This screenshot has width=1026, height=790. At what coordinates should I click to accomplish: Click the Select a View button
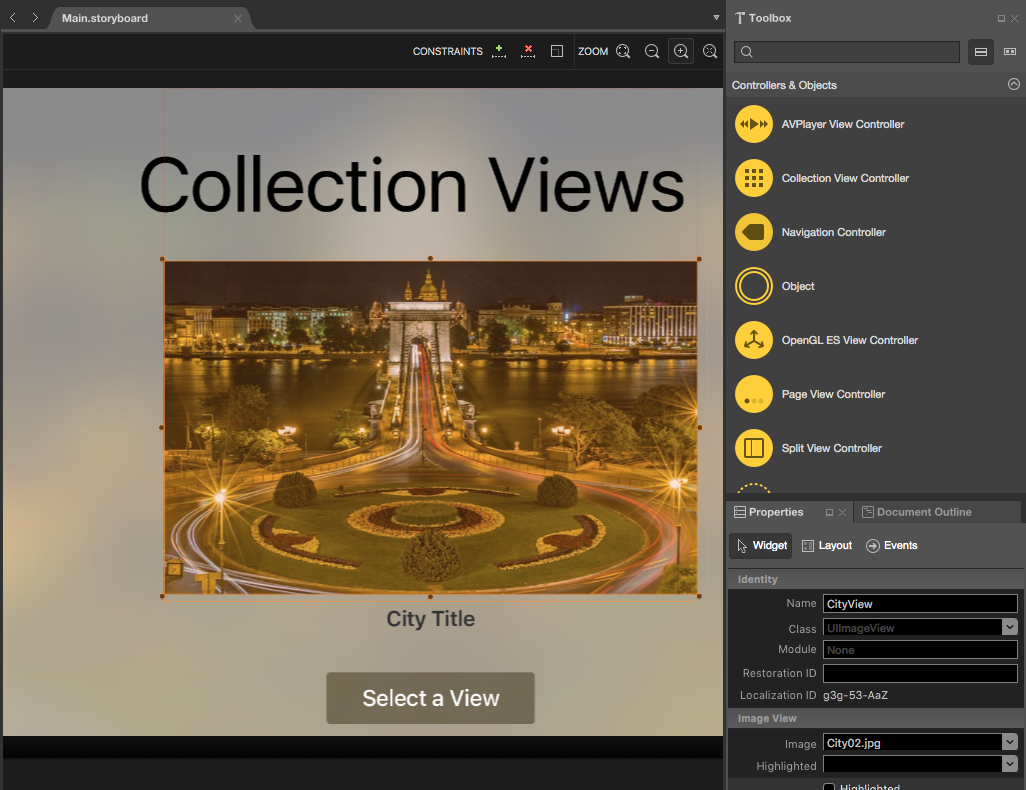pos(430,698)
